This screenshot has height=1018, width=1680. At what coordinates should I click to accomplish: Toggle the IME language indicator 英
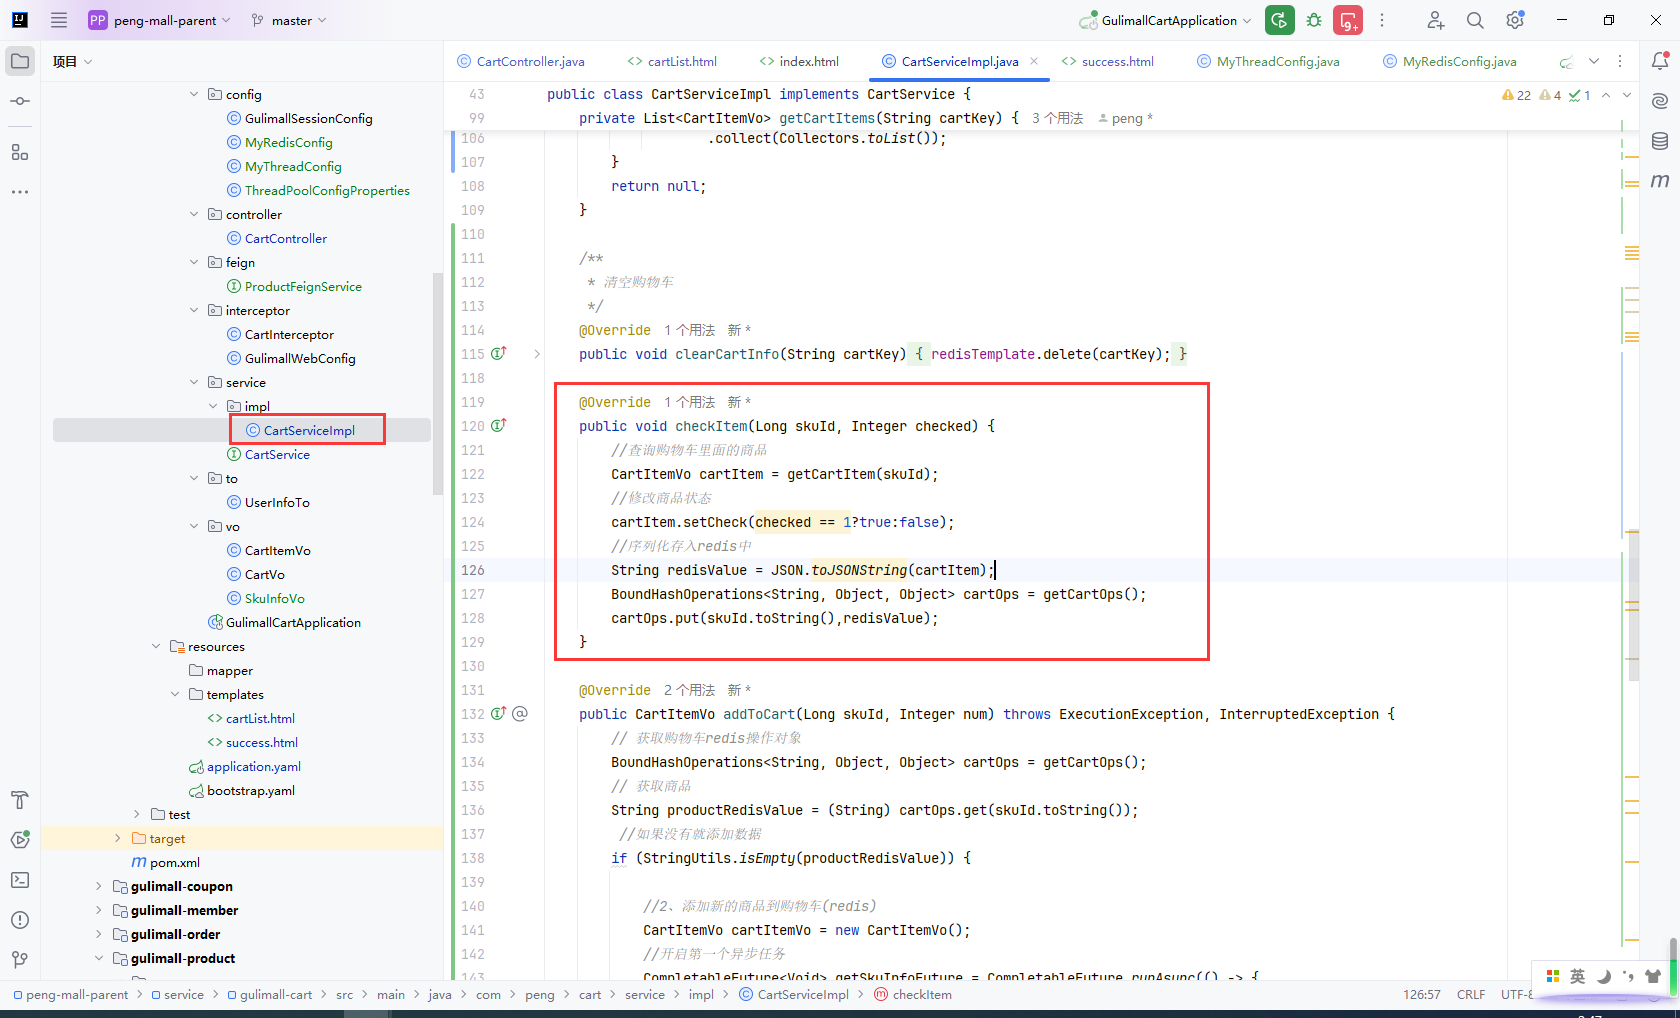[1577, 976]
